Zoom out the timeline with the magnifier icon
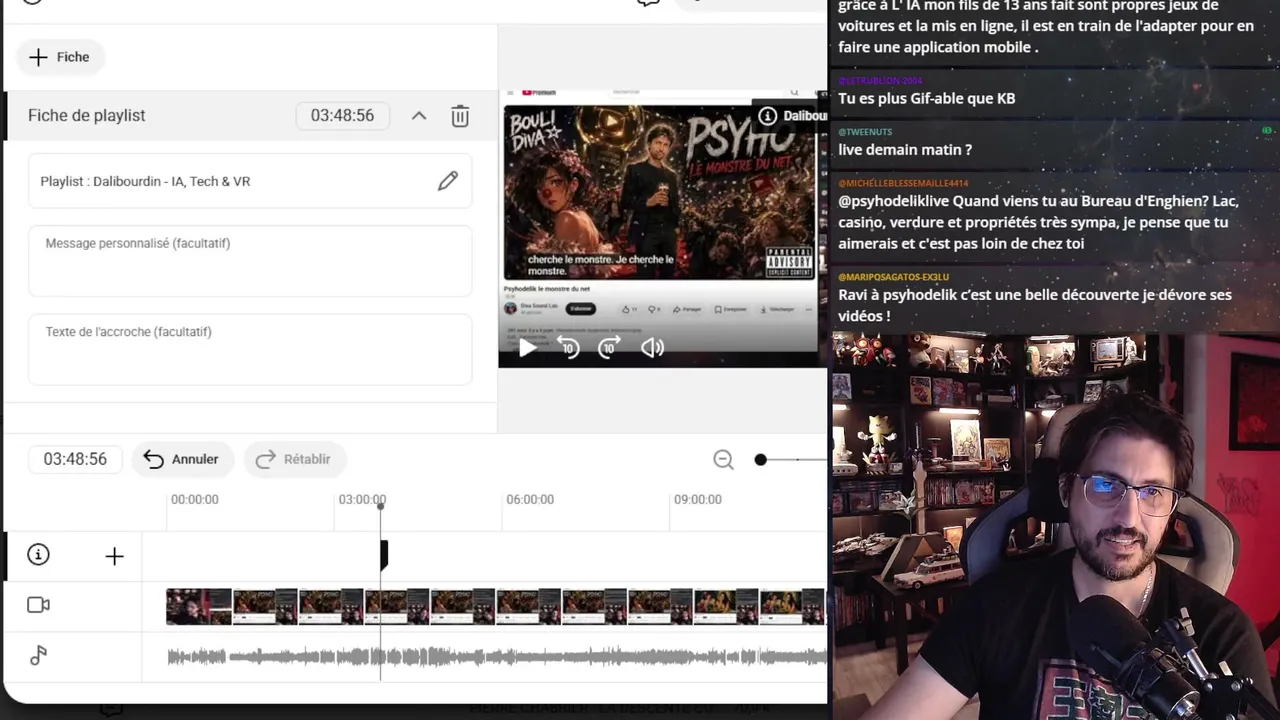This screenshot has height=720, width=1280. pos(723,459)
